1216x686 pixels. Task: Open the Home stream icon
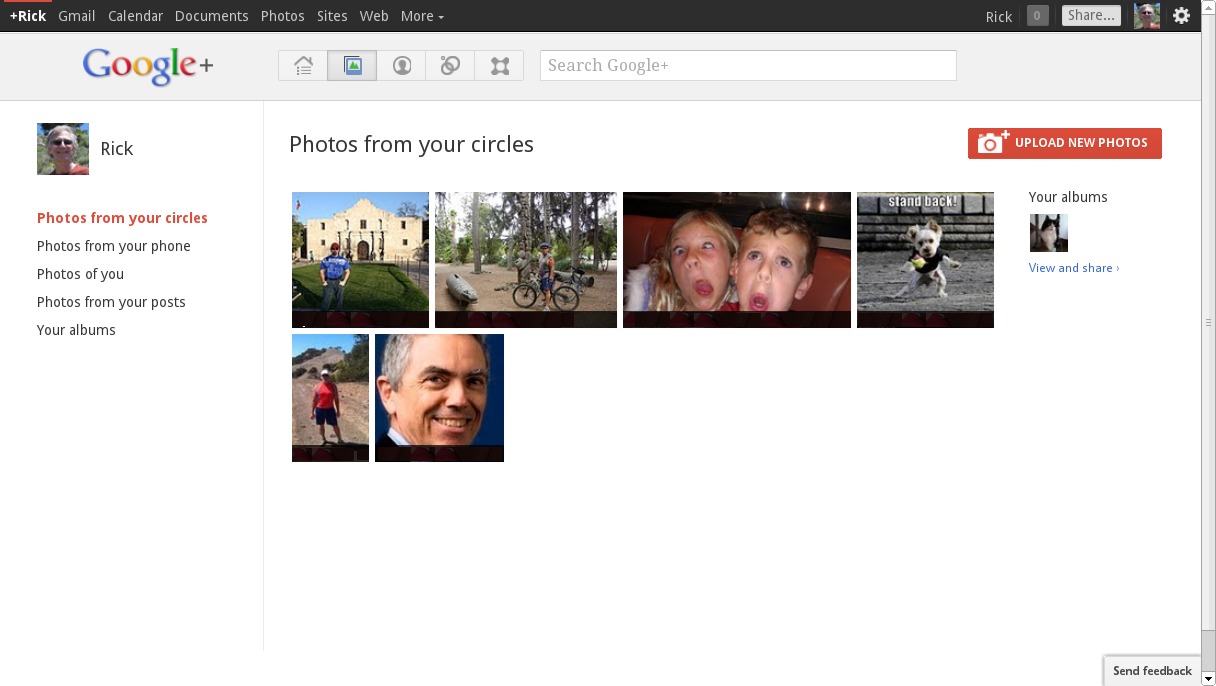coord(303,66)
